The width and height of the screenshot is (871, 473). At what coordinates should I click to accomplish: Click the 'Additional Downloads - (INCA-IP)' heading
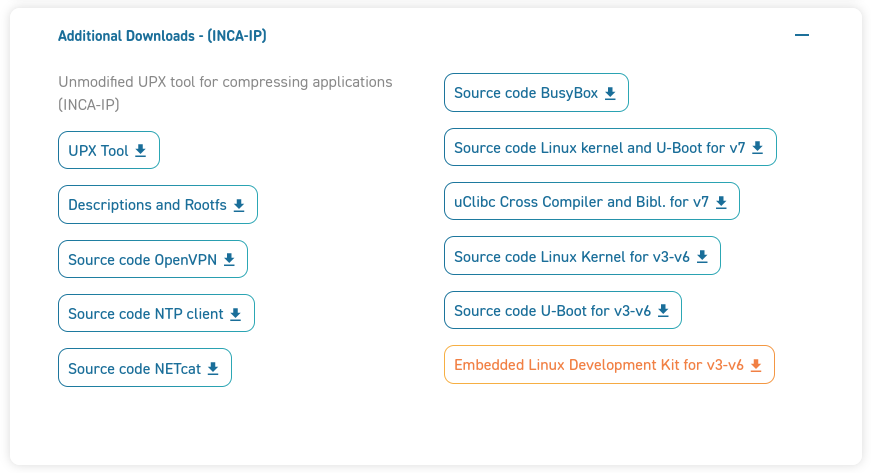[162, 36]
